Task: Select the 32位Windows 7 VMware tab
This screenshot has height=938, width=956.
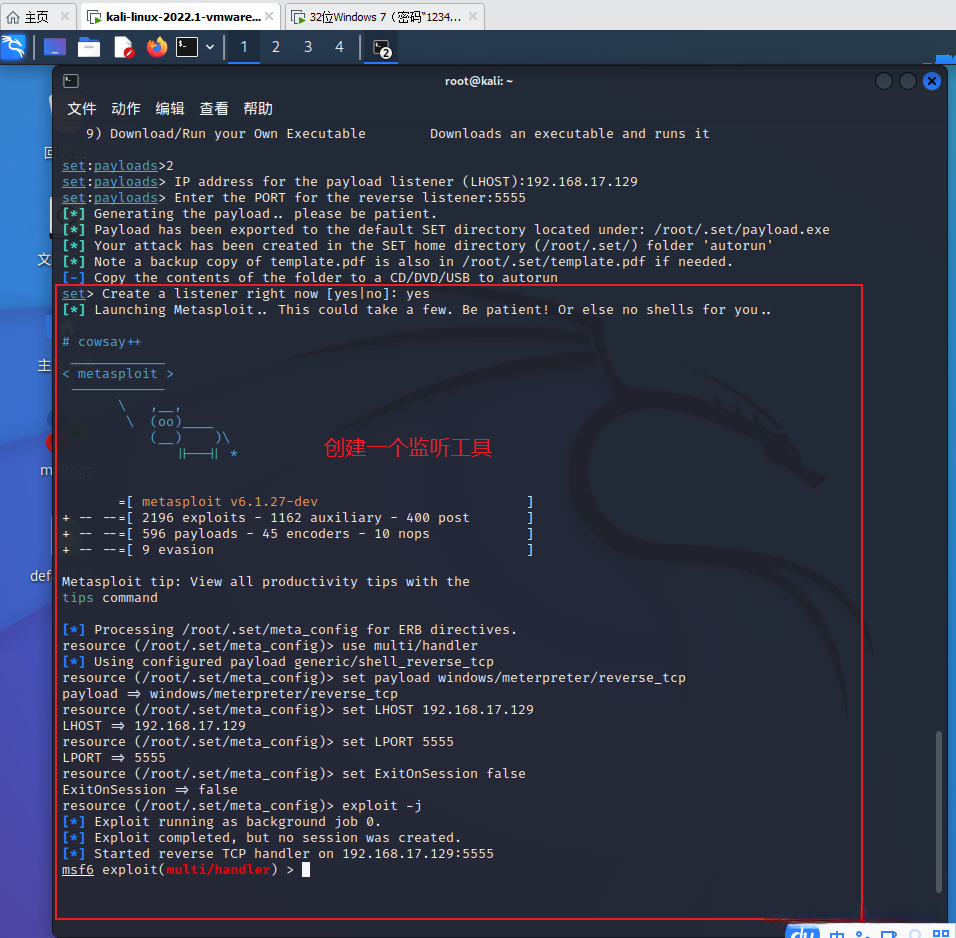Action: click(x=385, y=16)
